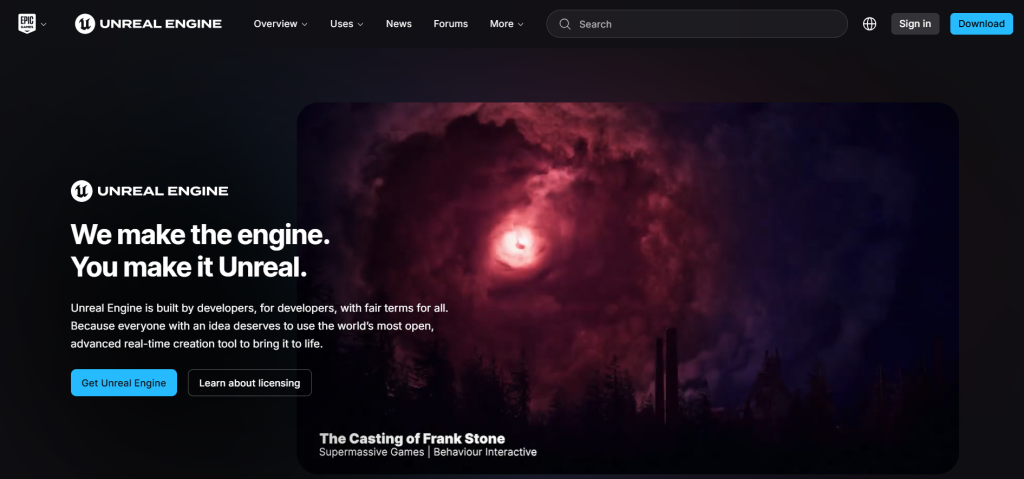This screenshot has height=479, width=1024.
Task: Click the 'You make it Unreal.' heading line
Action: click(x=189, y=267)
